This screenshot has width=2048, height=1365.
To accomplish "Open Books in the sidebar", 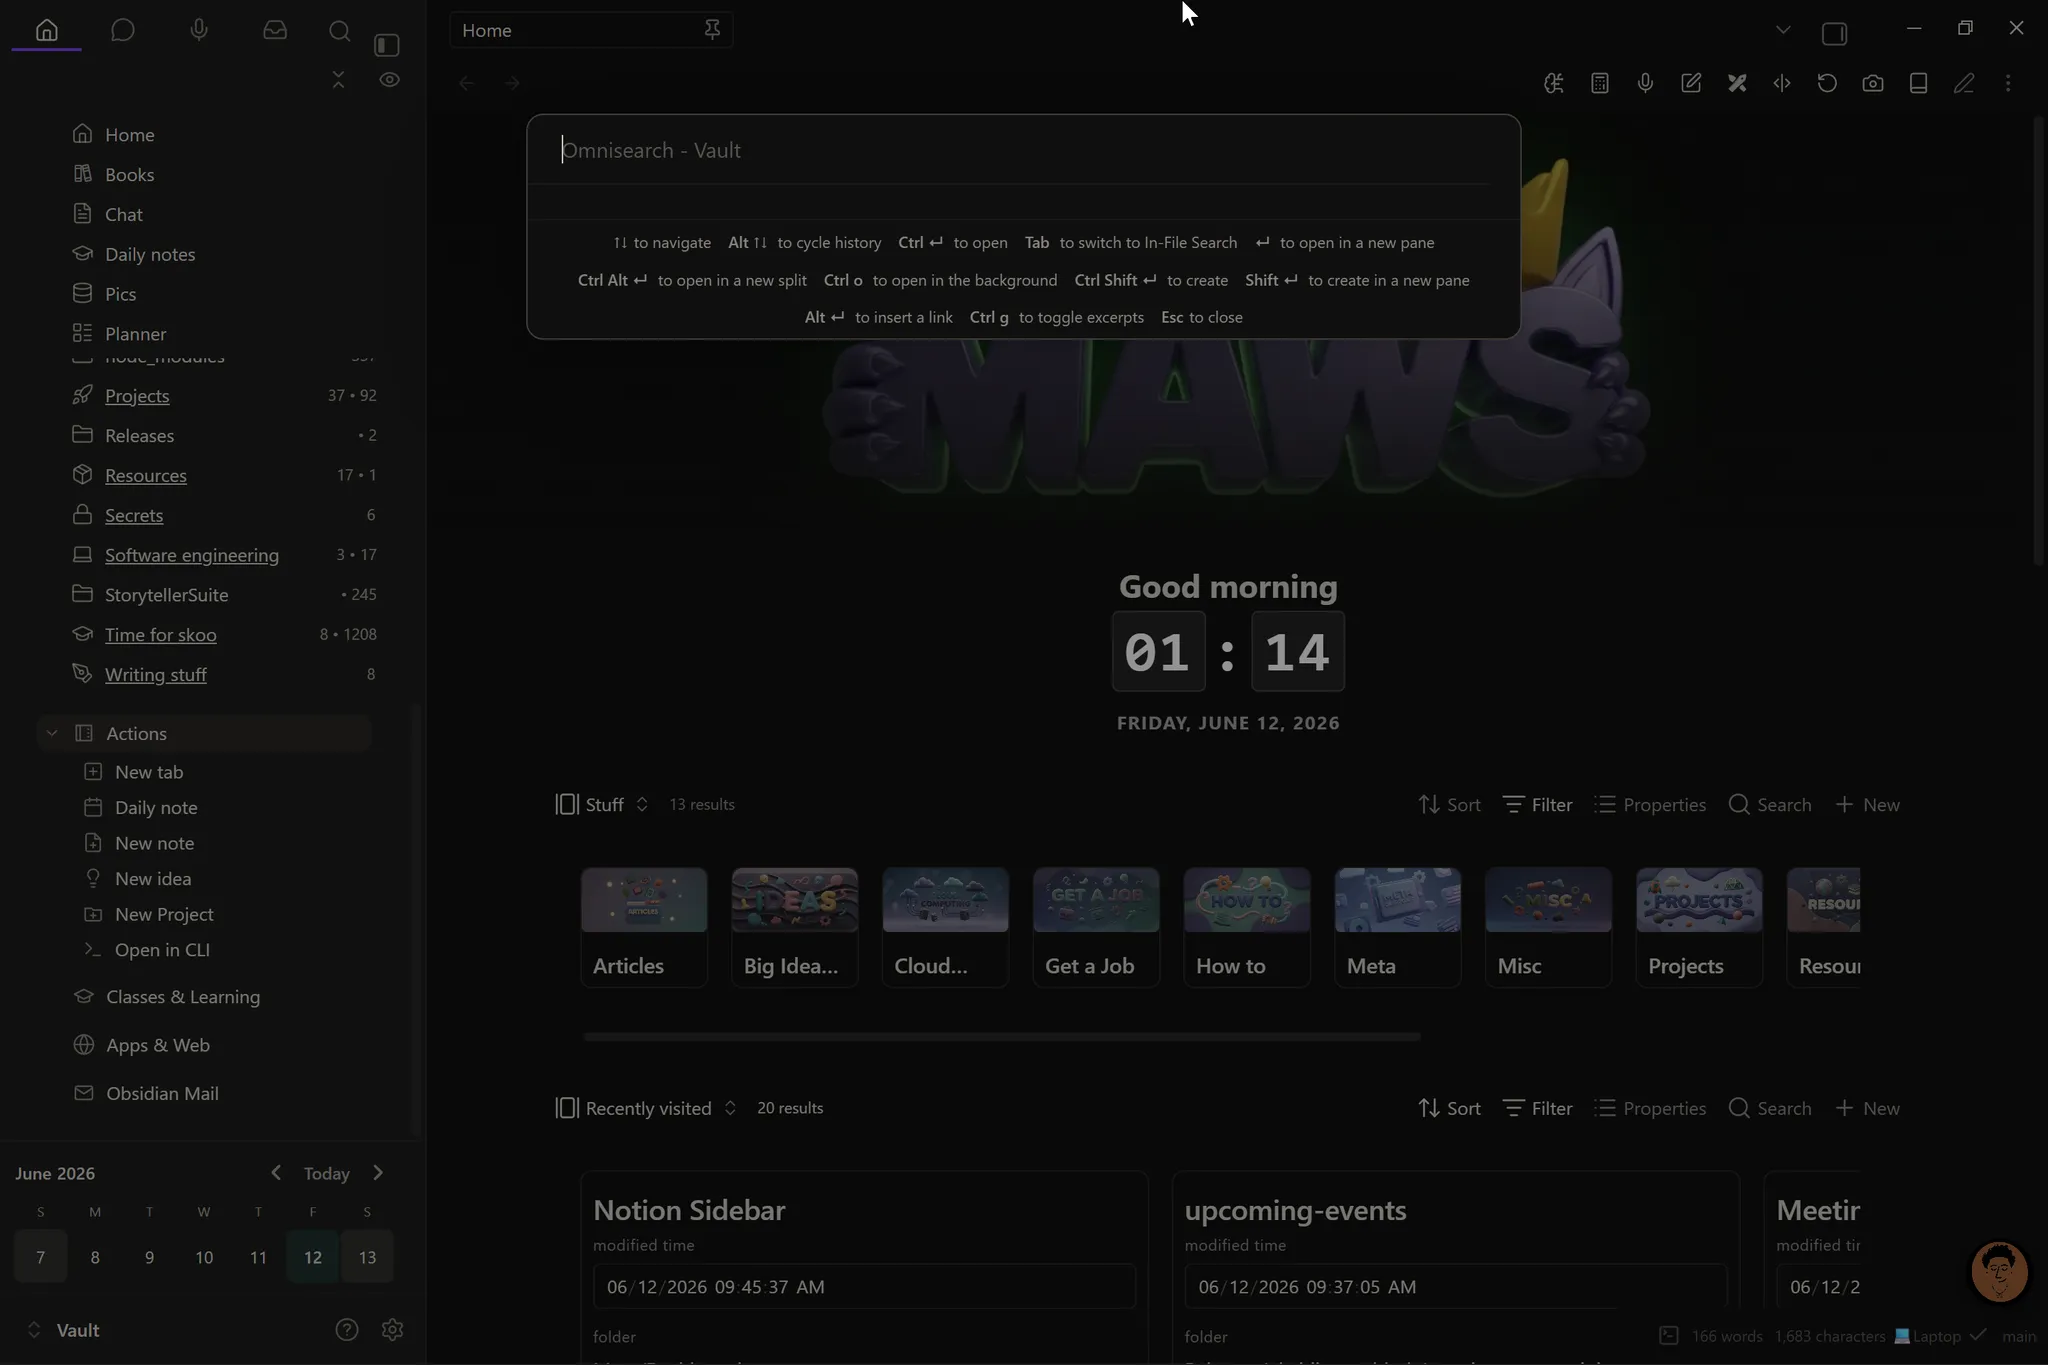I will click(130, 174).
